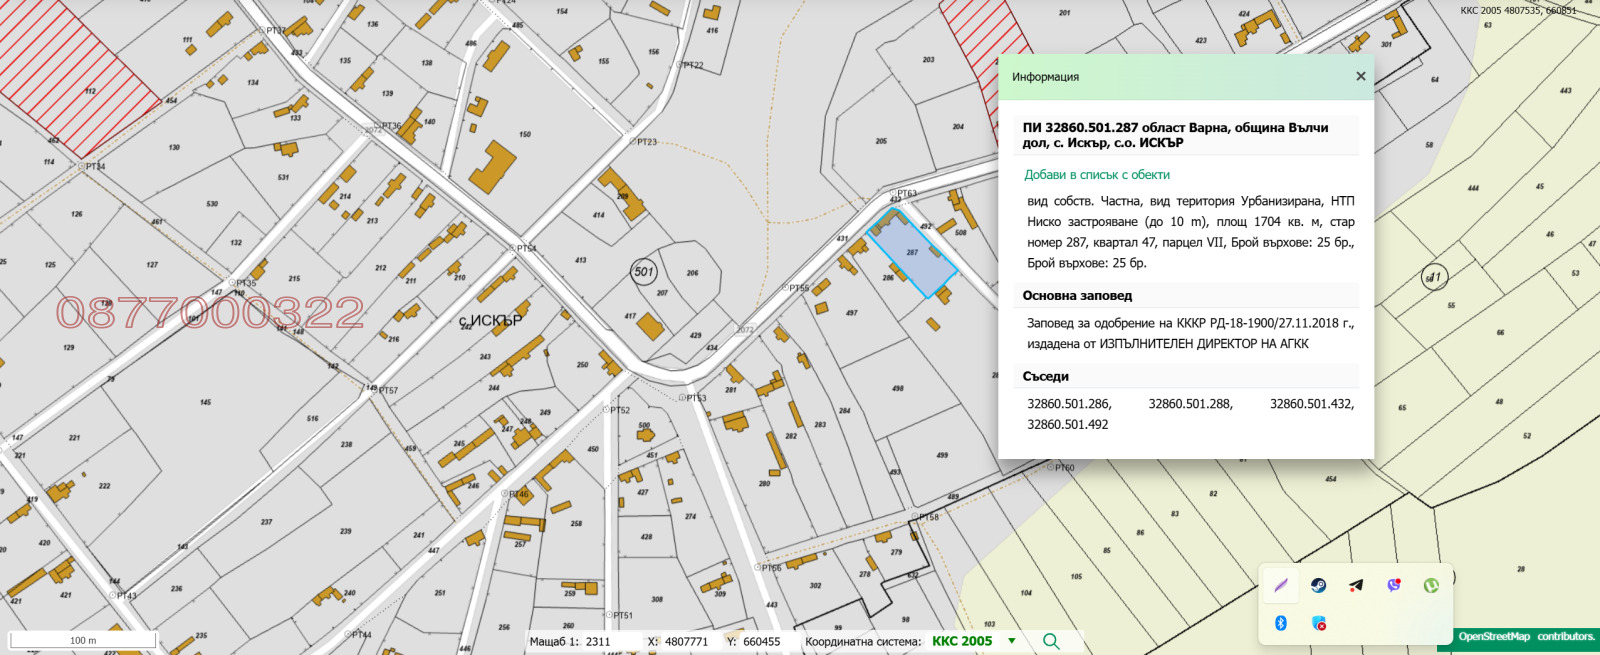Click the purple feather tray icon
The width and height of the screenshot is (1600, 655).
[1280, 586]
